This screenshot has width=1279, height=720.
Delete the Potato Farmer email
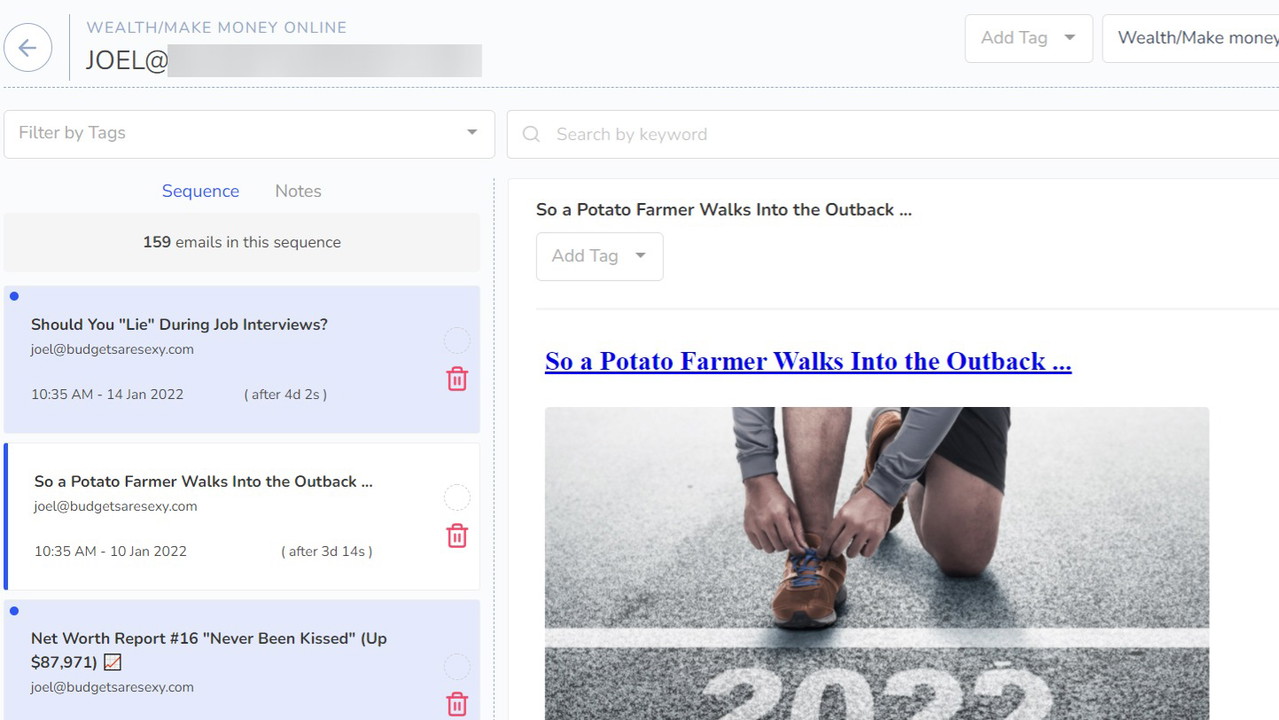pyautogui.click(x=457, y=536)
